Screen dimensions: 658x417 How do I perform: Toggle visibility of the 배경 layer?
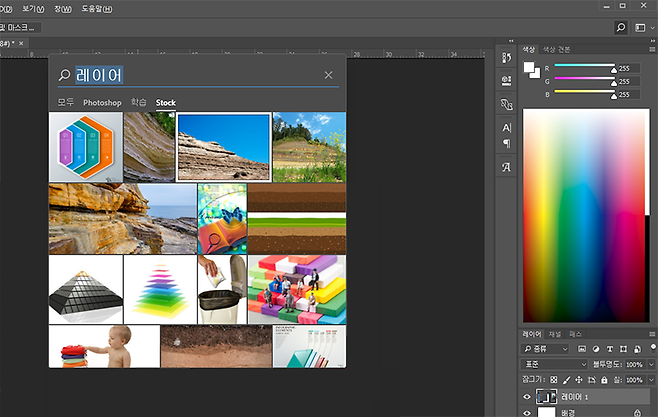tap(527, 412)
